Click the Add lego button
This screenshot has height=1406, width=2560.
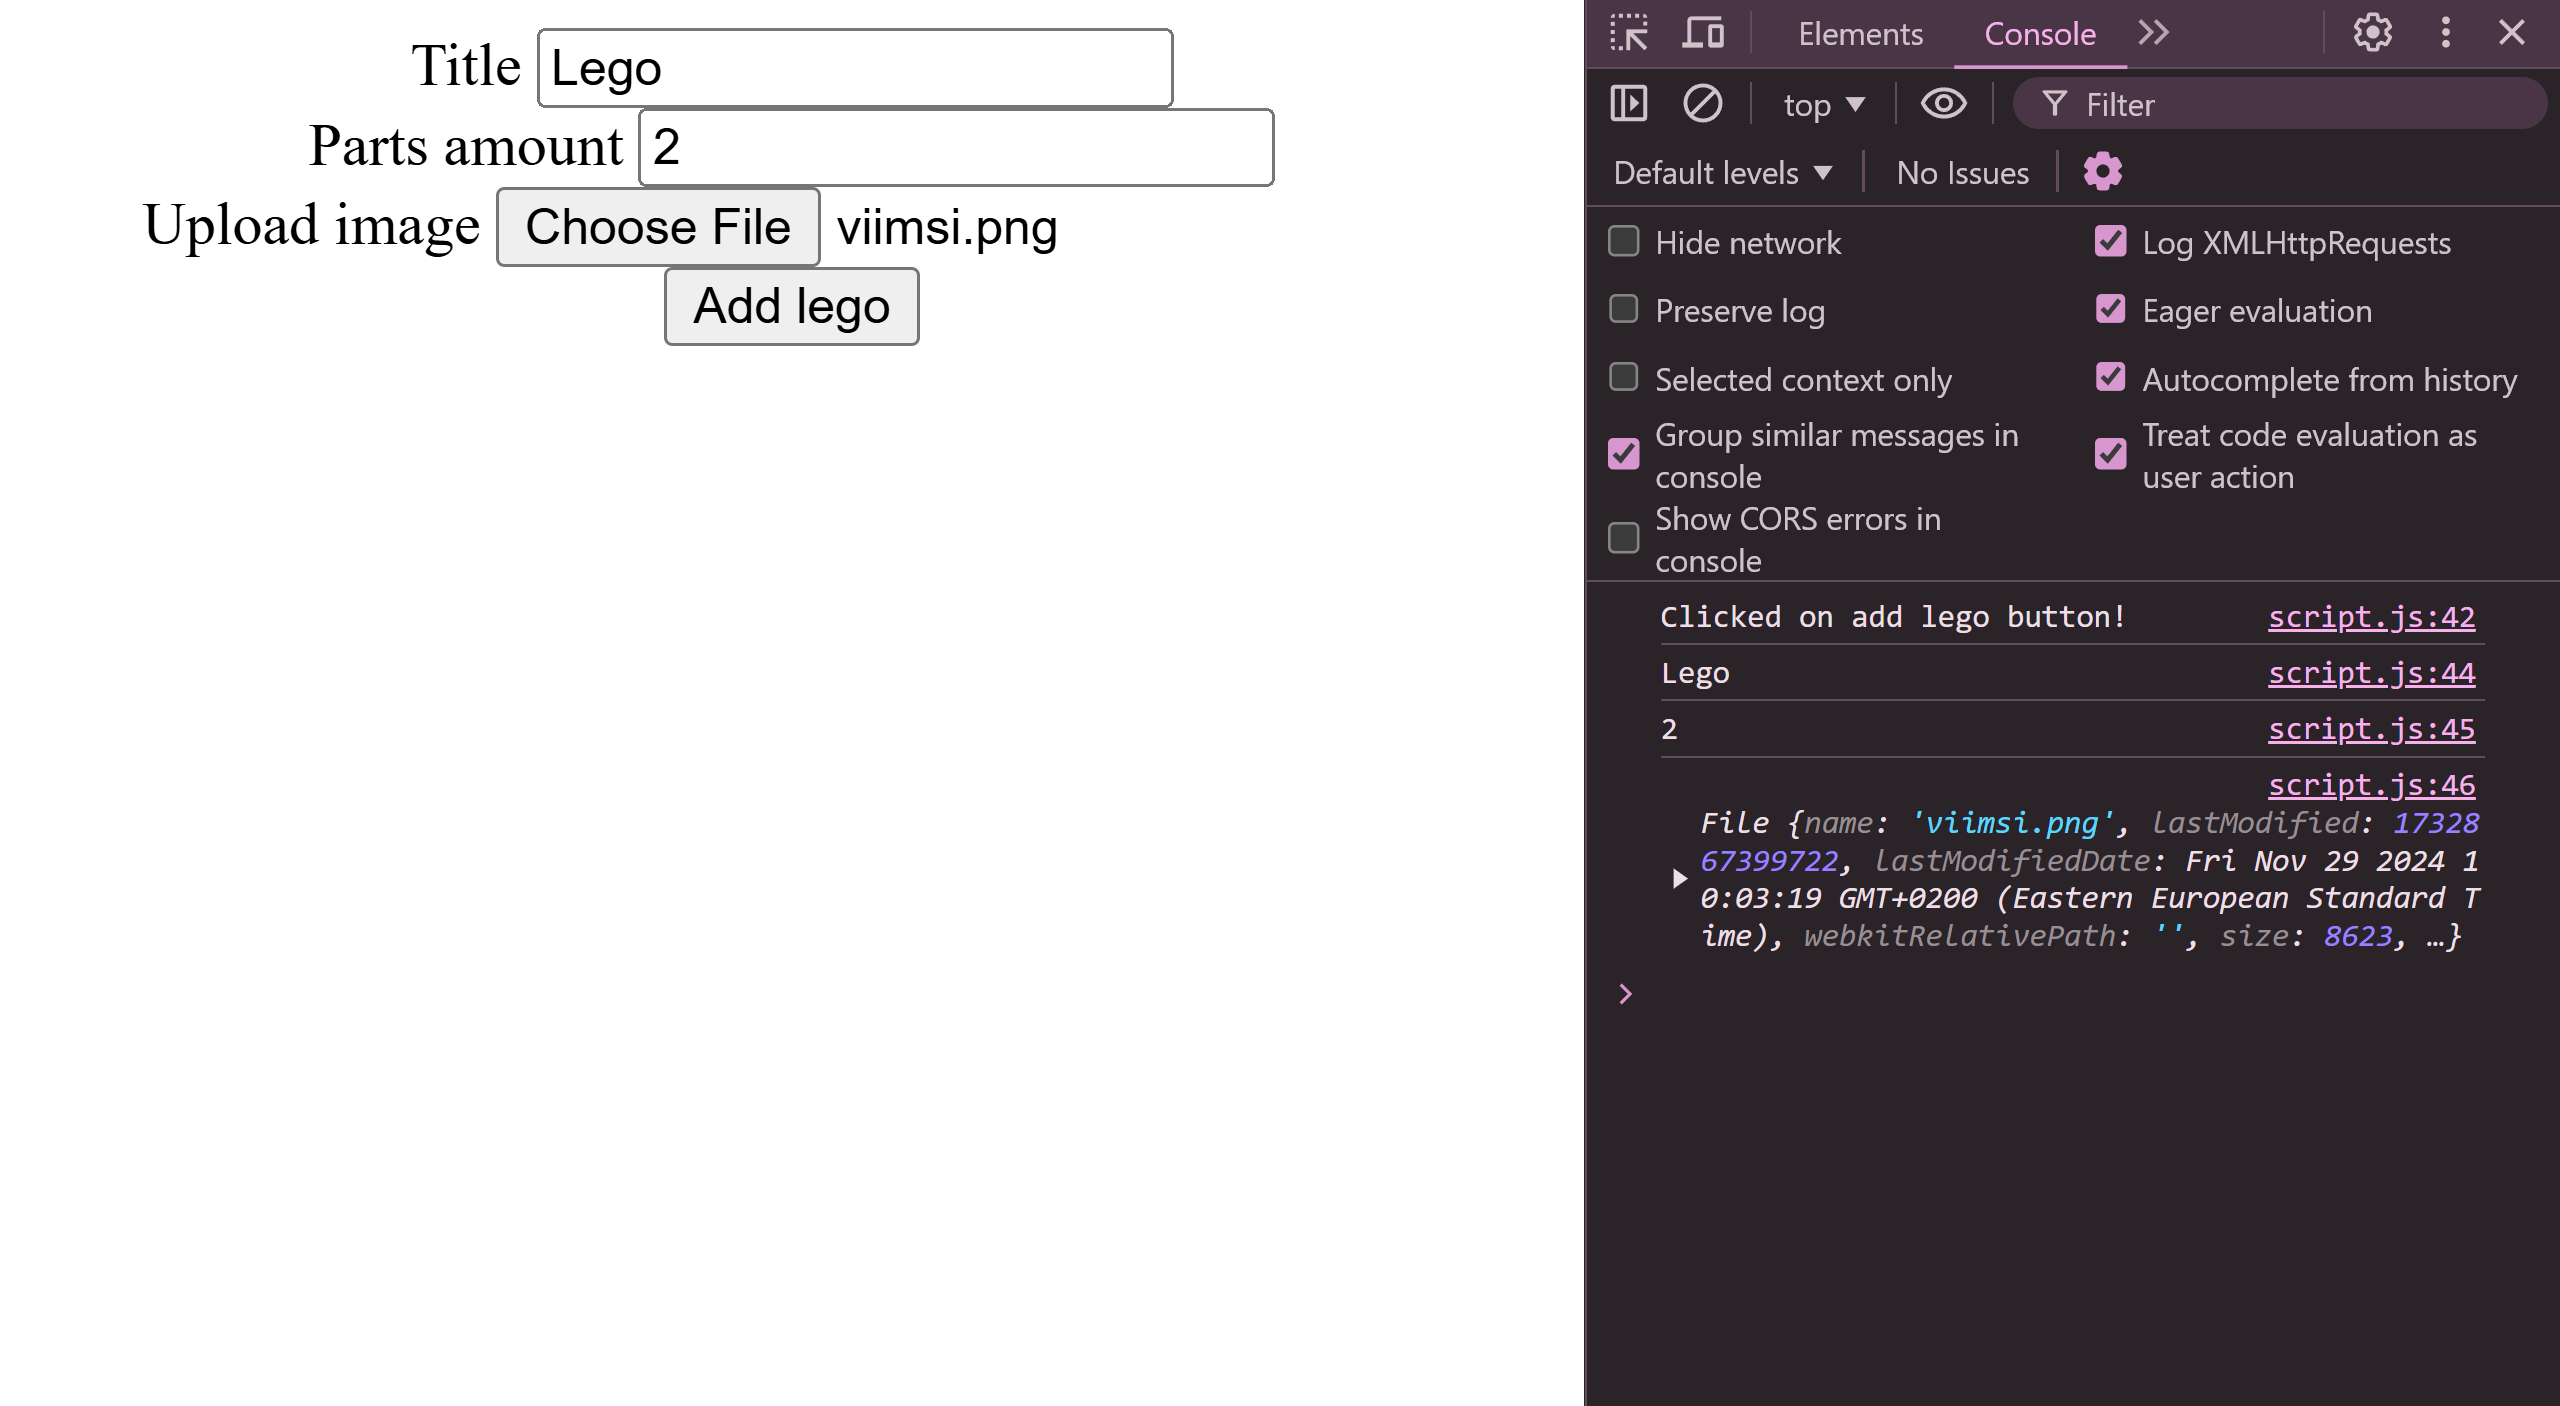(x=791, y=305)
